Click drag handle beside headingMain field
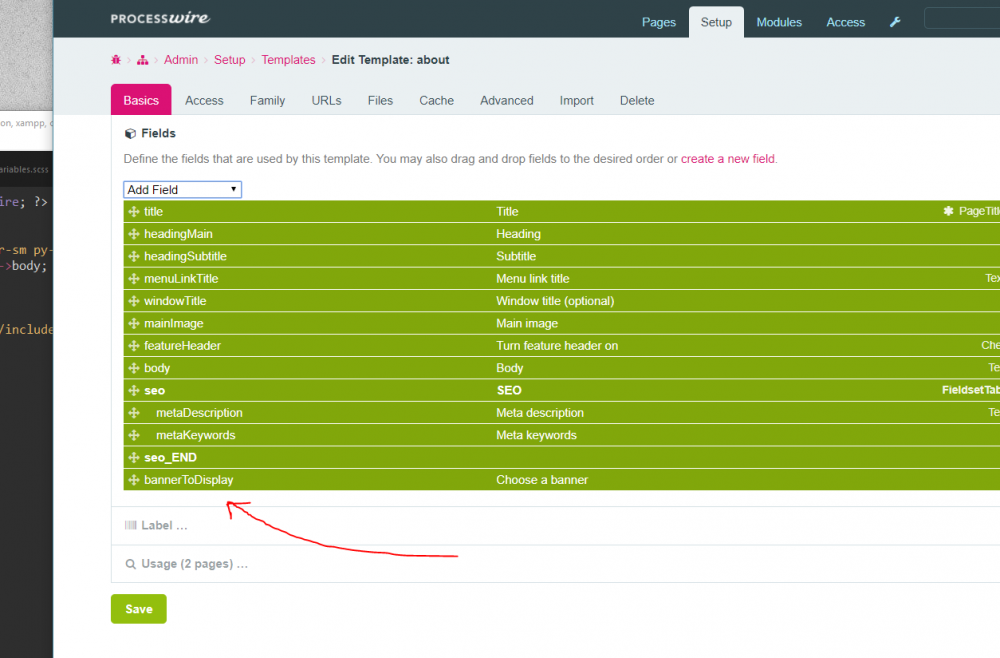 tap(134, 234)
